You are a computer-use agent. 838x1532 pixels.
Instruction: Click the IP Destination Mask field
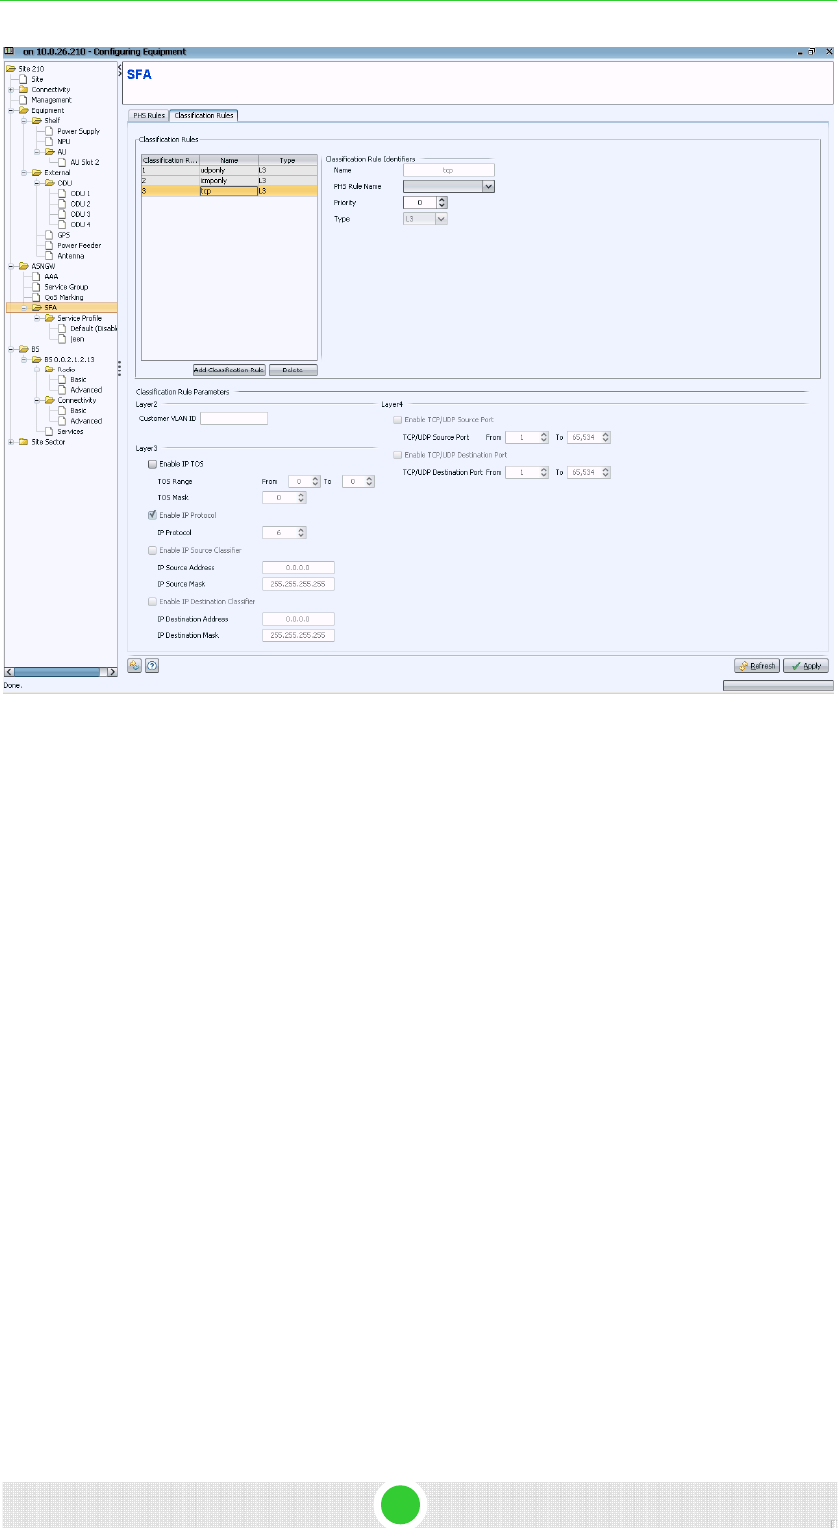pos(298,635)
